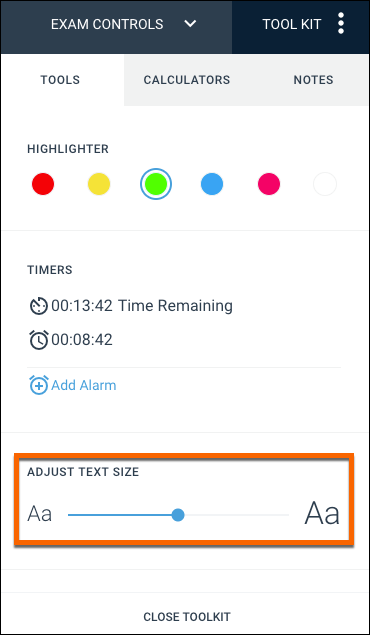This screenshot has height=635, width=370.
Task: Choose the green highlighter swatch
Action: (x=156, y=184)
